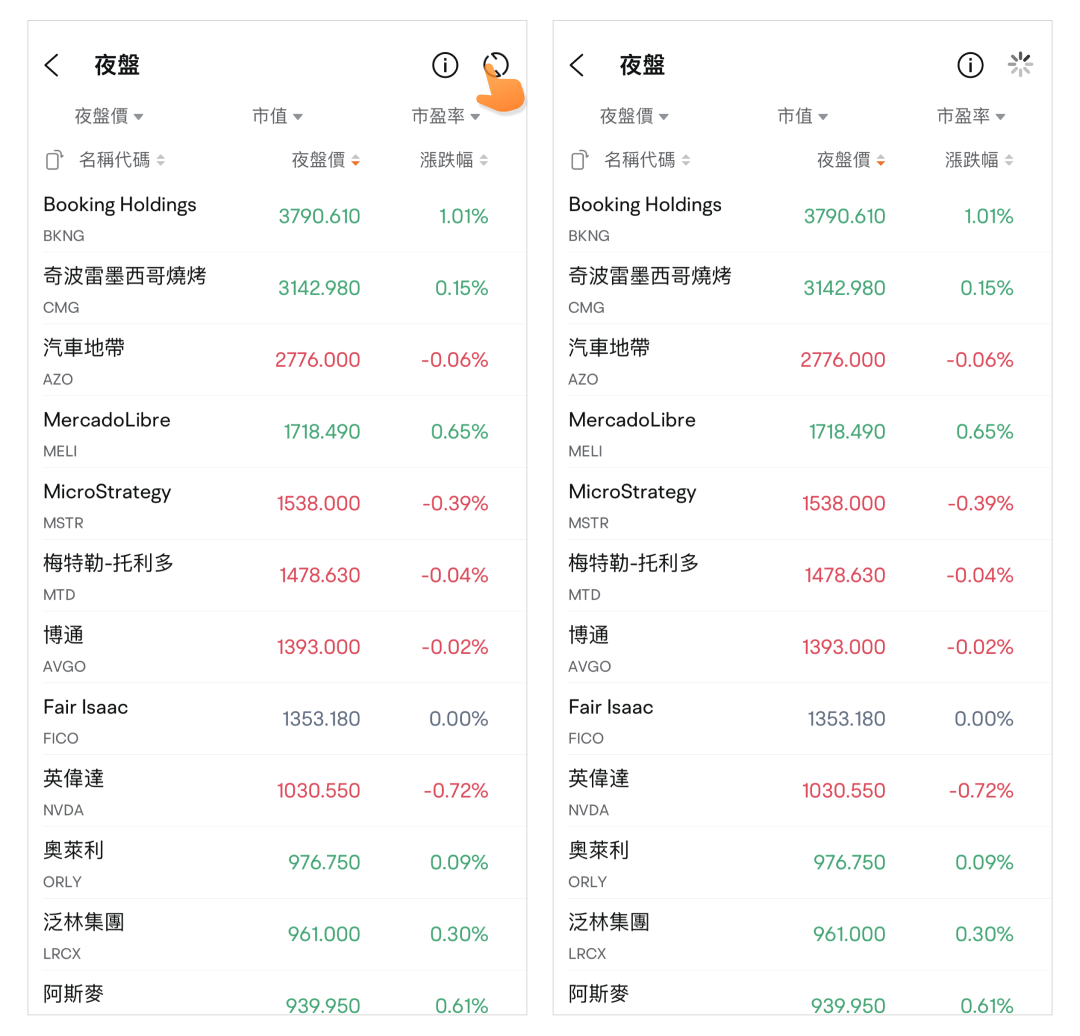The image size is (1080, 1036).
Task: Tap the loading spinner in right panel
Action: (x=1020, y=66)
